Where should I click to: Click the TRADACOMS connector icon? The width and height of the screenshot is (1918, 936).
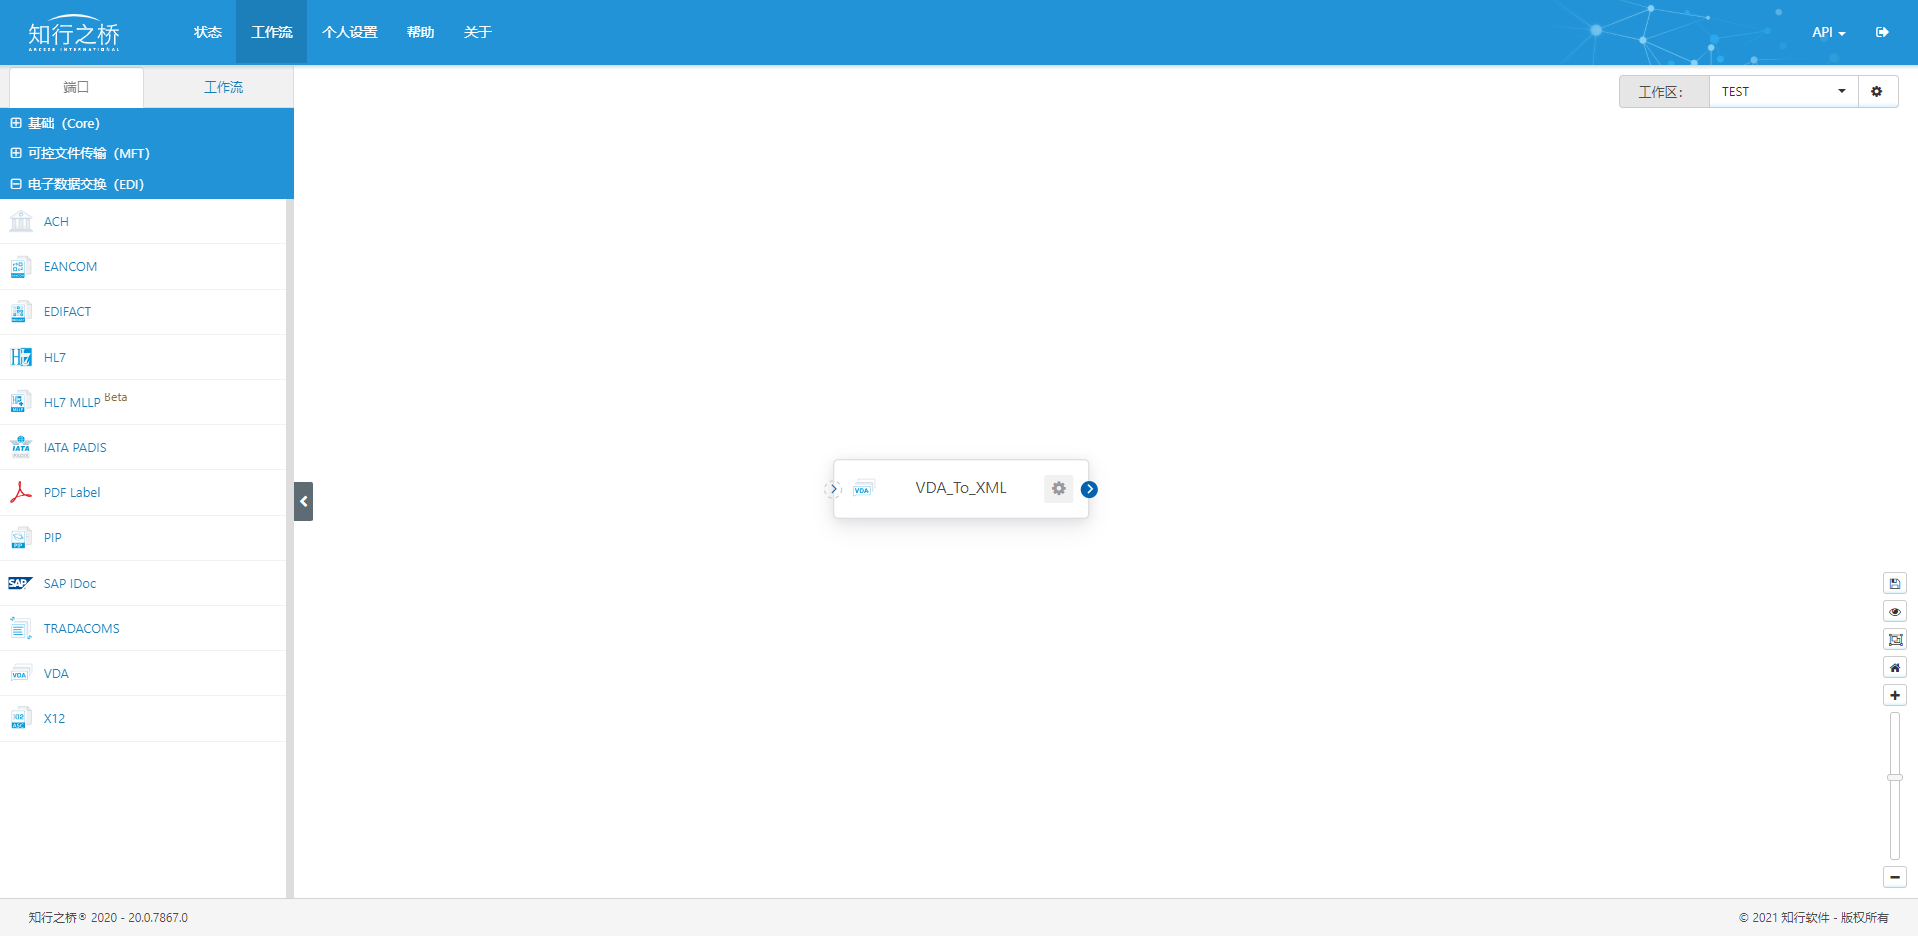[x=20, y=628]
